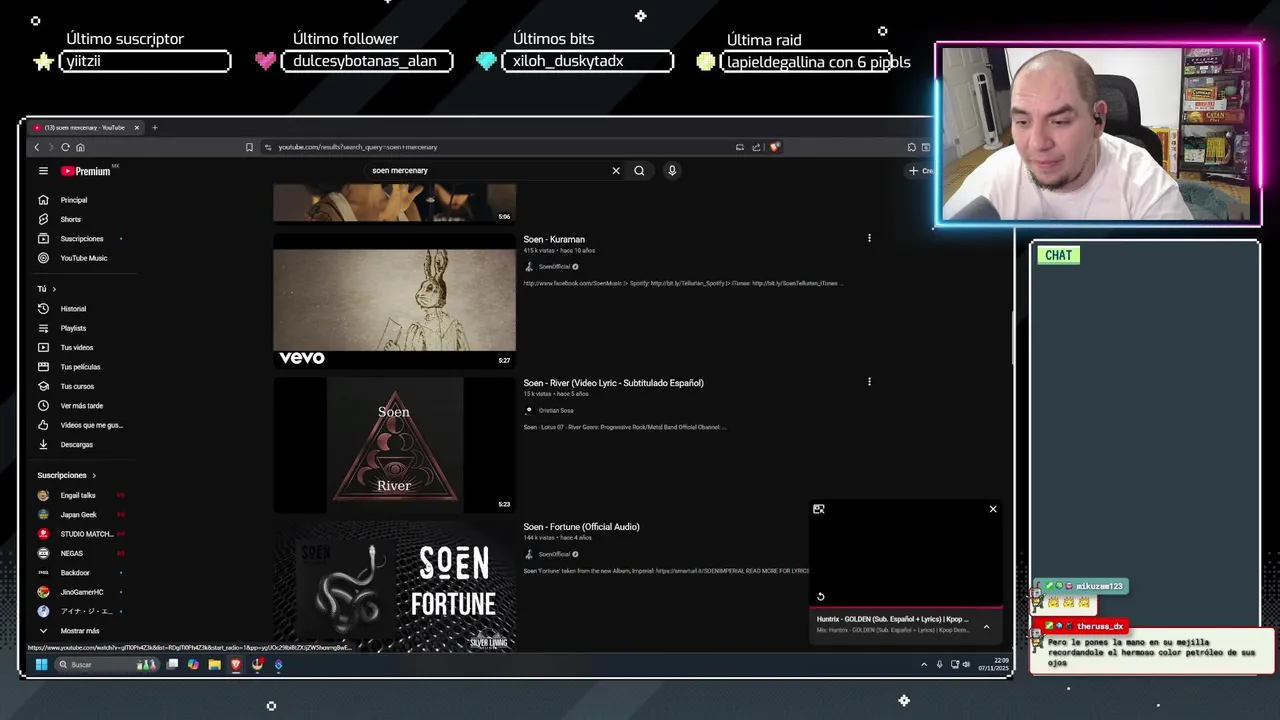Open the Cristian Sosa channel link
1280x720 pixels.
click(x=556, y=410)
